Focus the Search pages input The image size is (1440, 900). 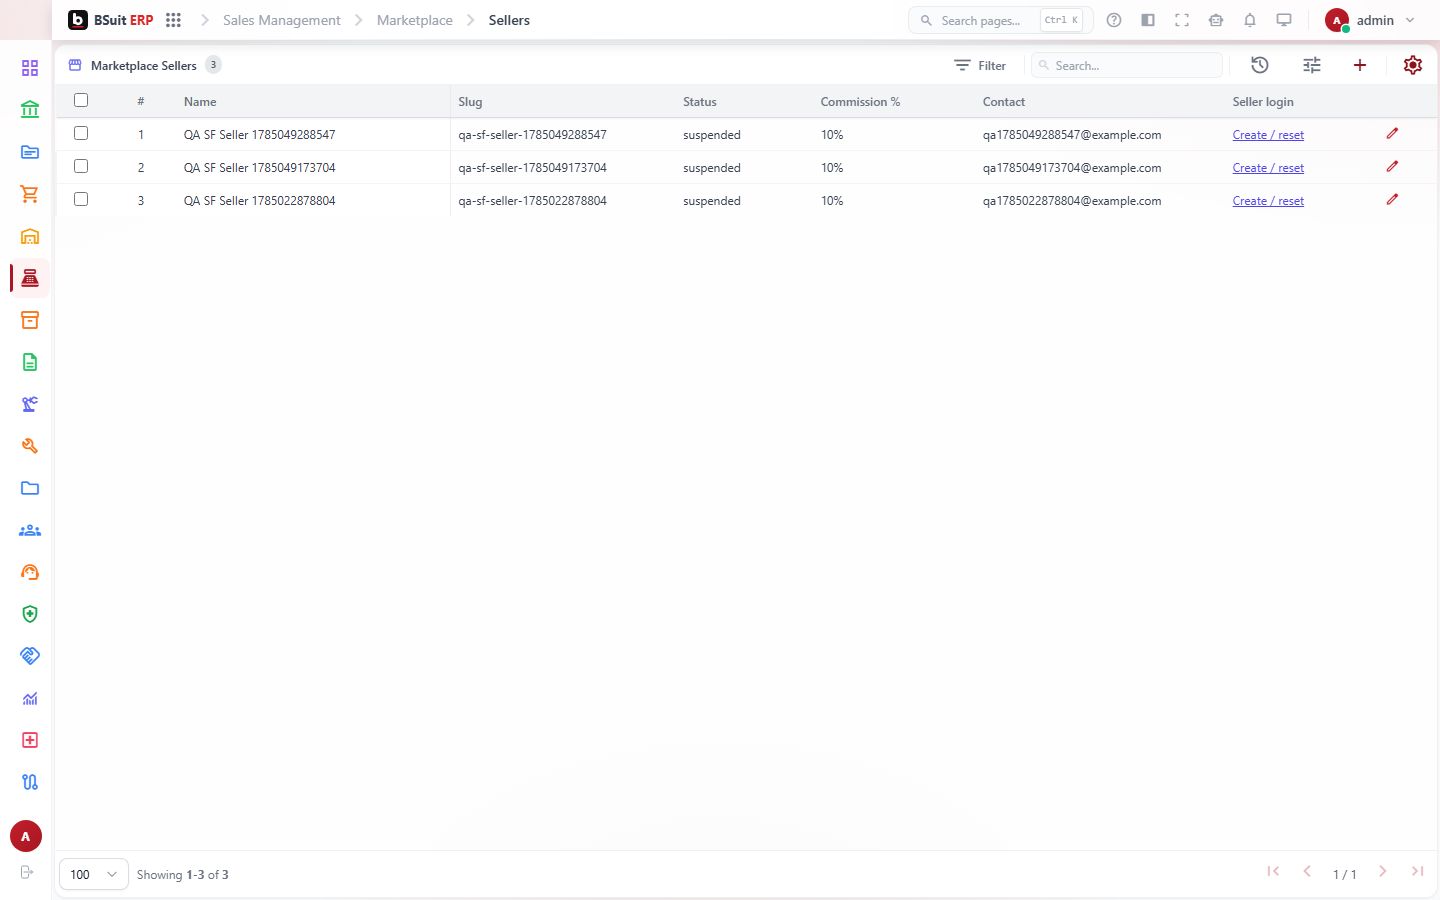1000,20
